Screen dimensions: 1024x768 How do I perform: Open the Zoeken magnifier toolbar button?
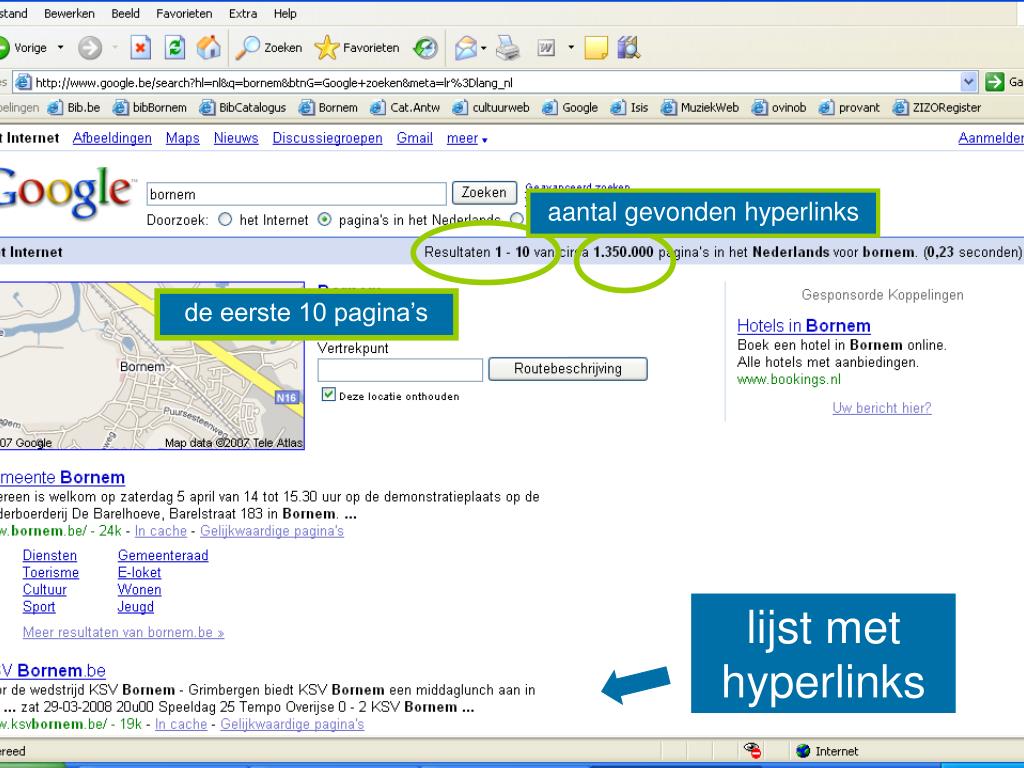click(268, 48)
